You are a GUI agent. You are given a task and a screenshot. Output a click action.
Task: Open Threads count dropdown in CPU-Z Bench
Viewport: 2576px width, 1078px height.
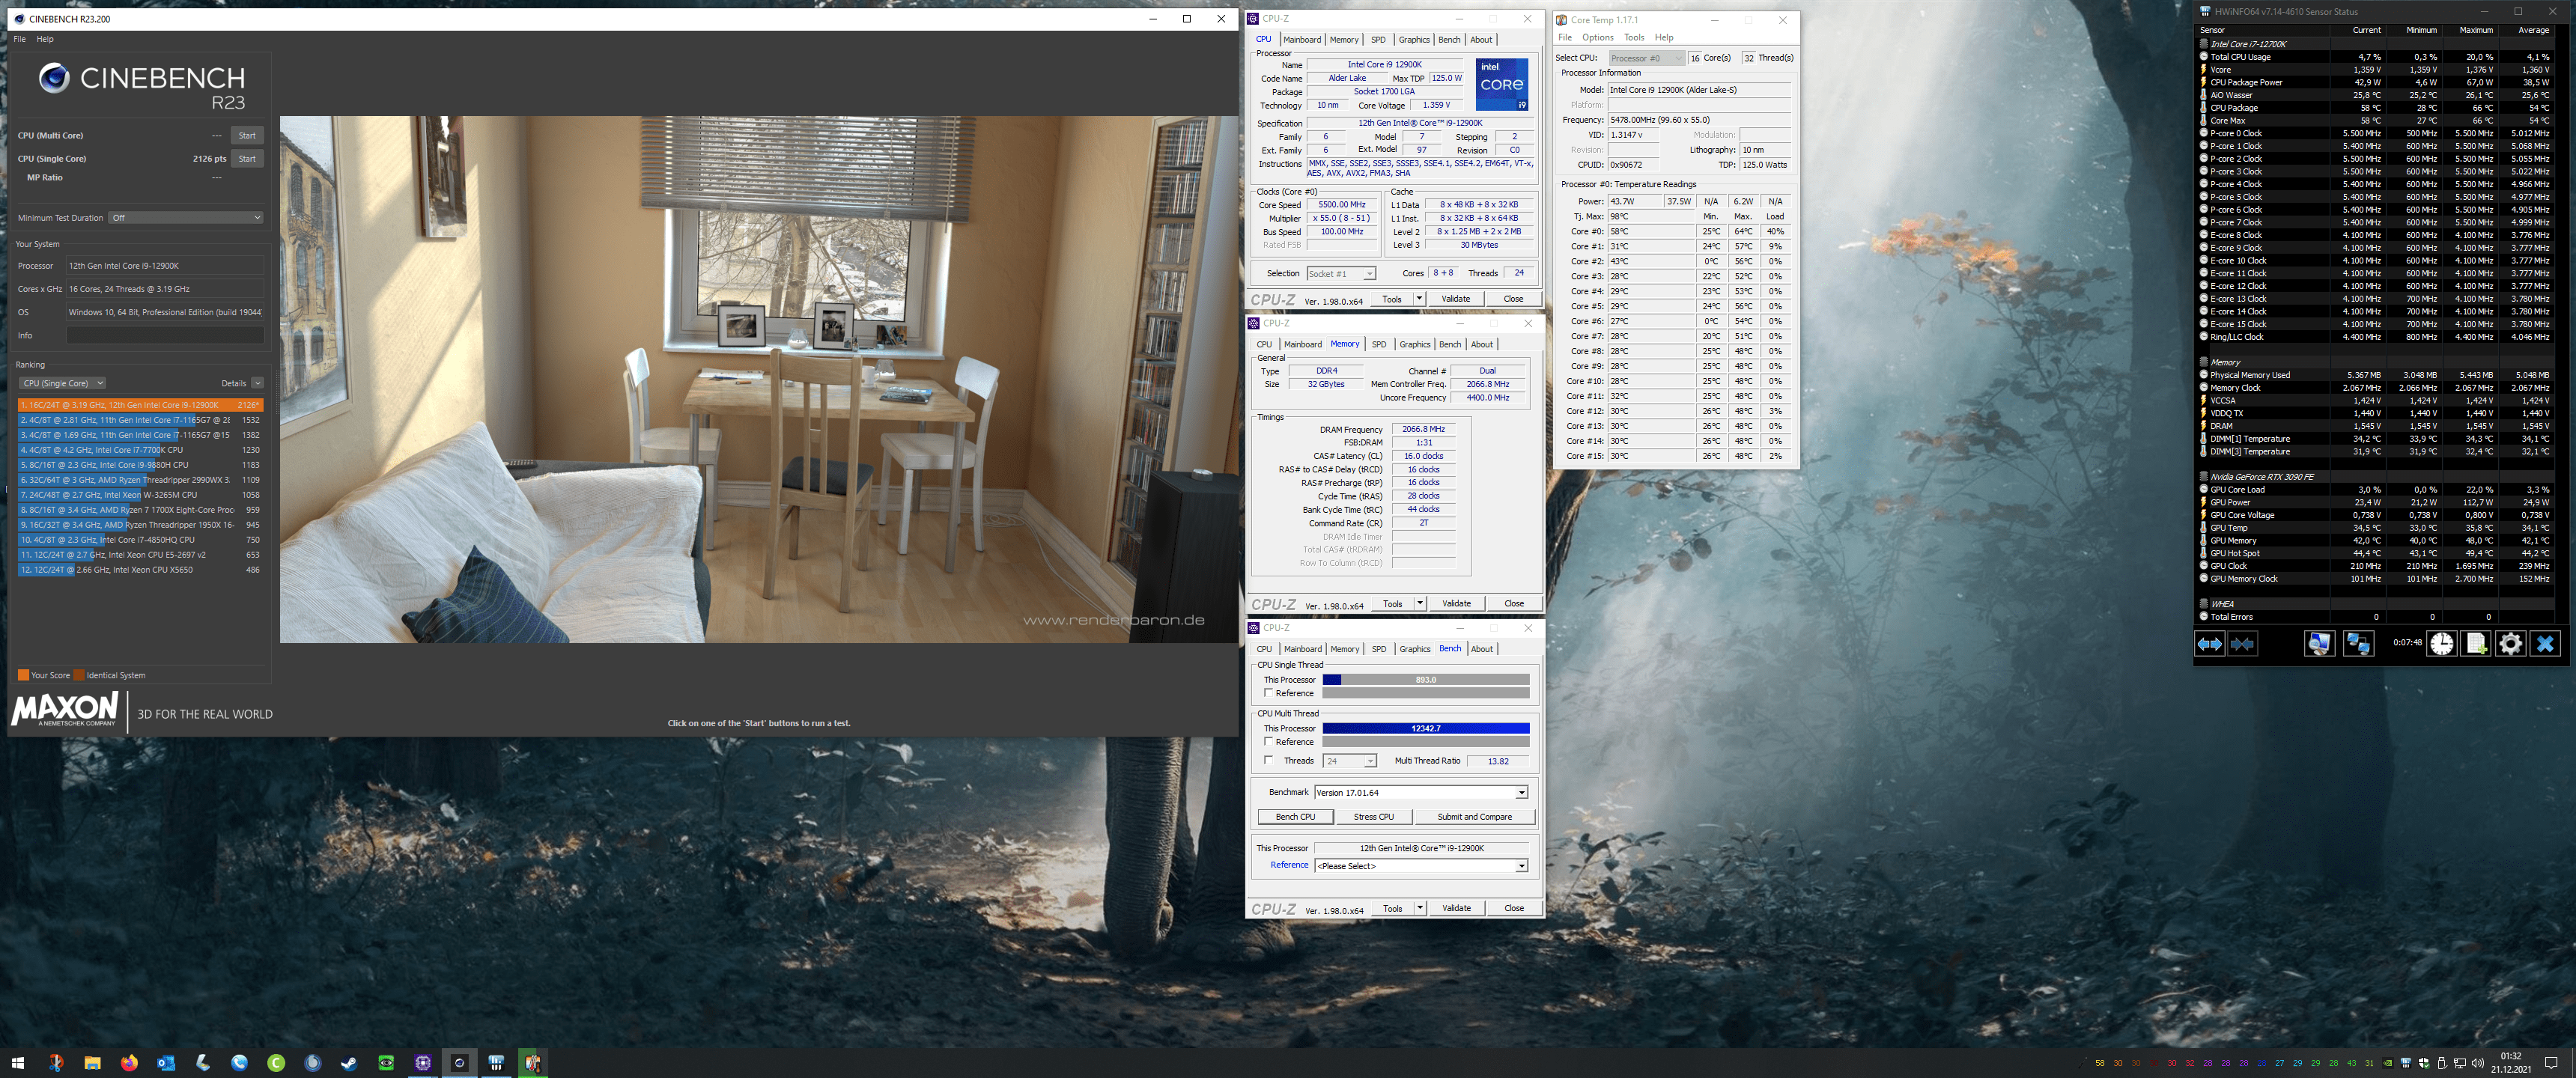pyautogui.click(x=1349, y=761)
